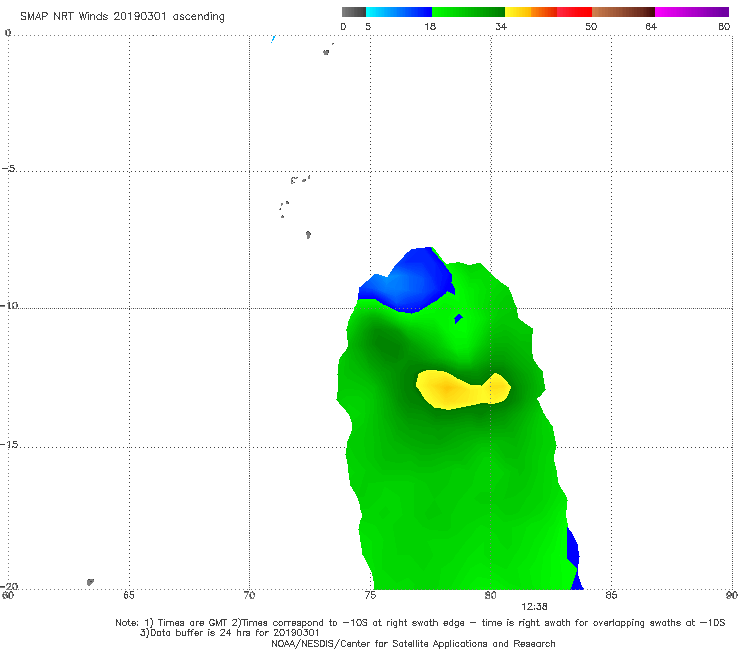
Task: Click the '50' label under the color bar
Action: point(591,27)
